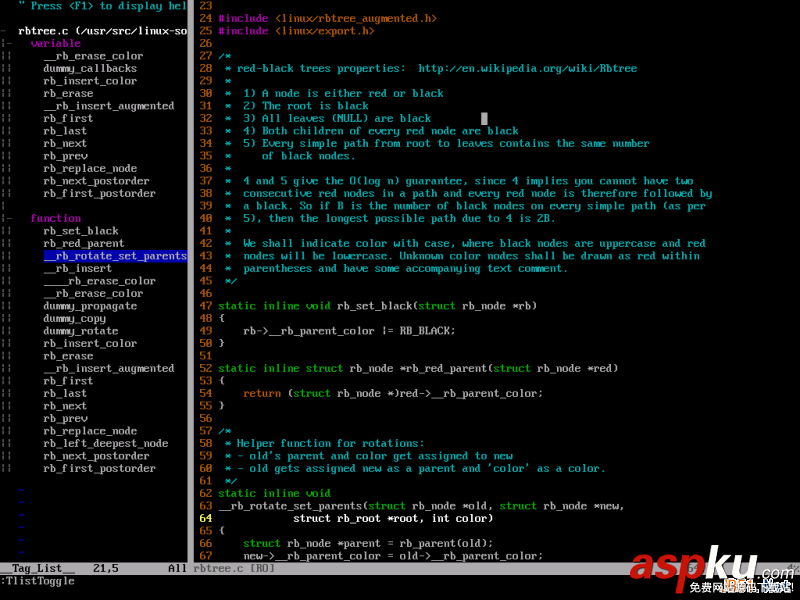Click '#include <linux/rbtree_augmented.h>' line
Screen dimensions: 800x600
328,19
